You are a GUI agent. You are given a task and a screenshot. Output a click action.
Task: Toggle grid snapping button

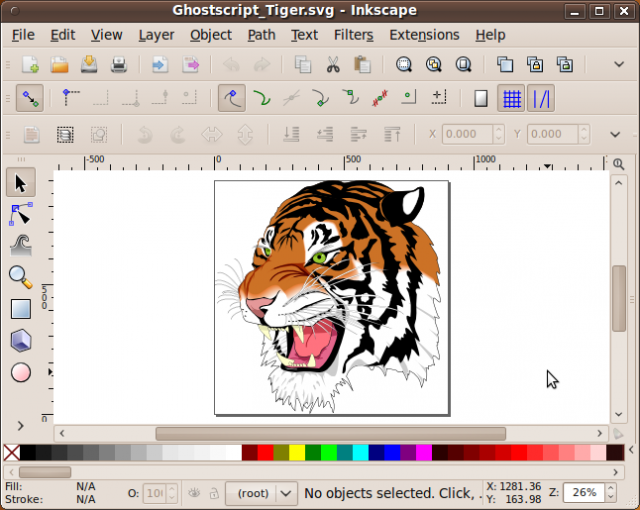(x=512, y=99)
